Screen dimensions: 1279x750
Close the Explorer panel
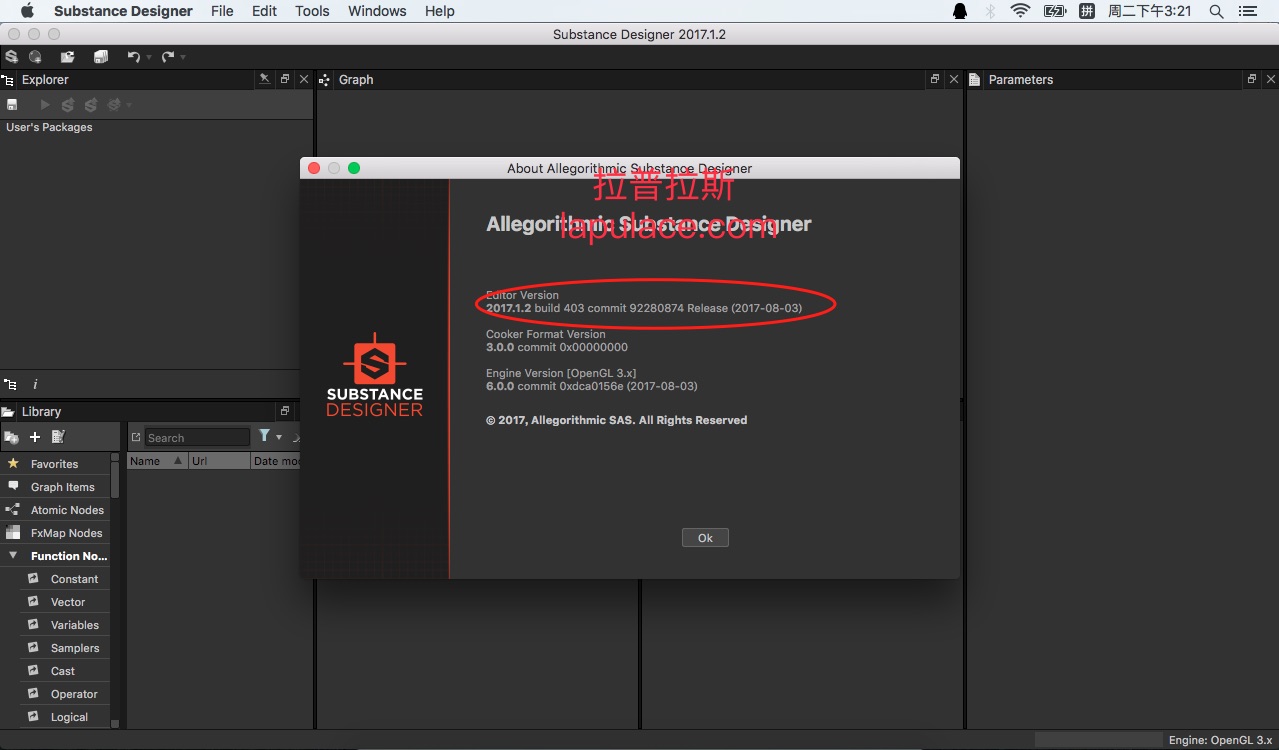point(304,79)
